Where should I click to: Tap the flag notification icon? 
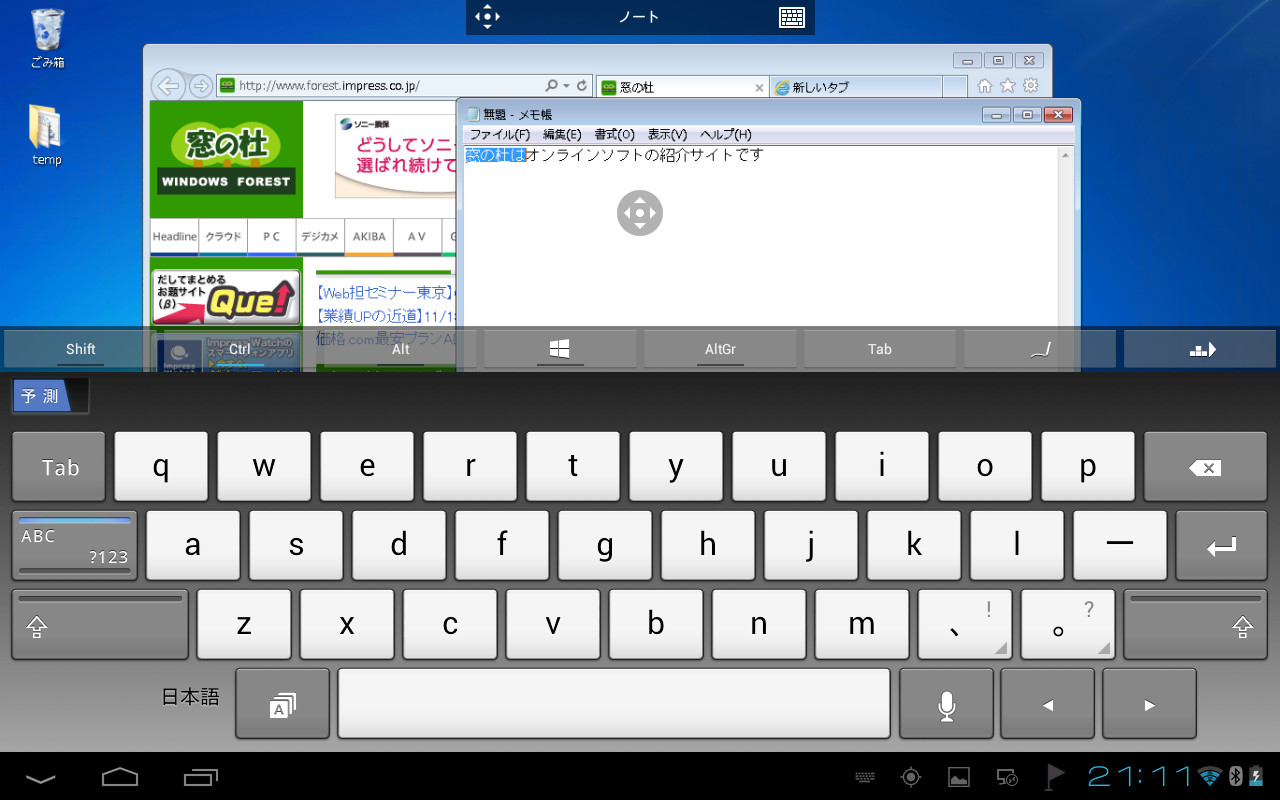1056,777
